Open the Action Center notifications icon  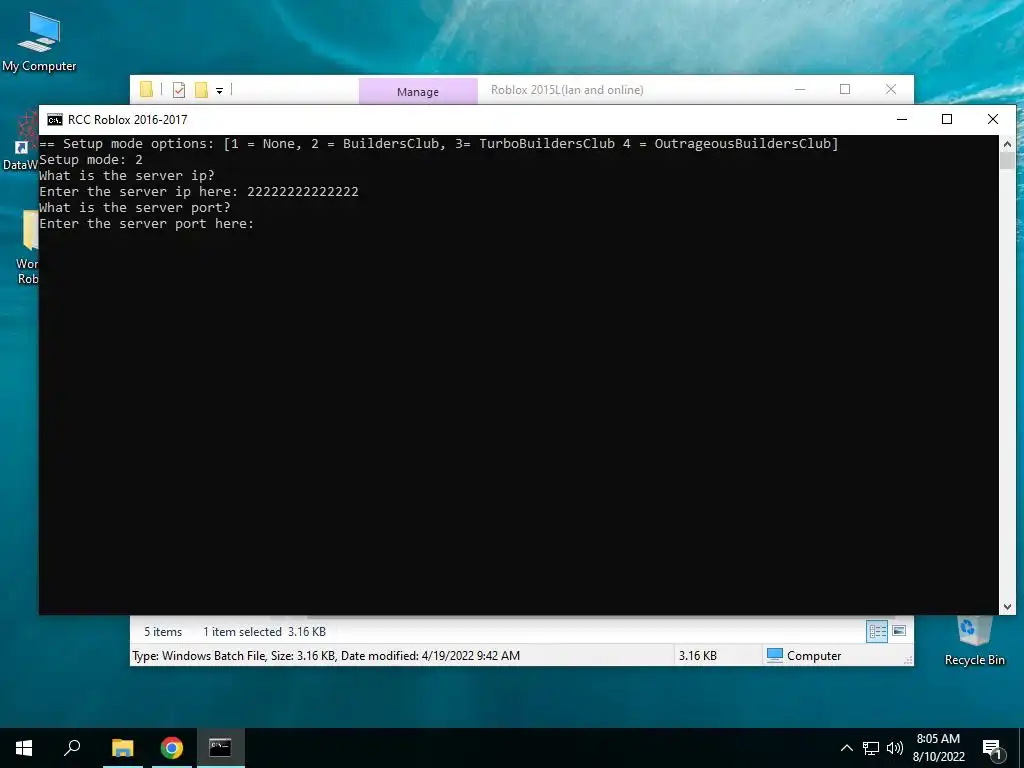(992, 750)
